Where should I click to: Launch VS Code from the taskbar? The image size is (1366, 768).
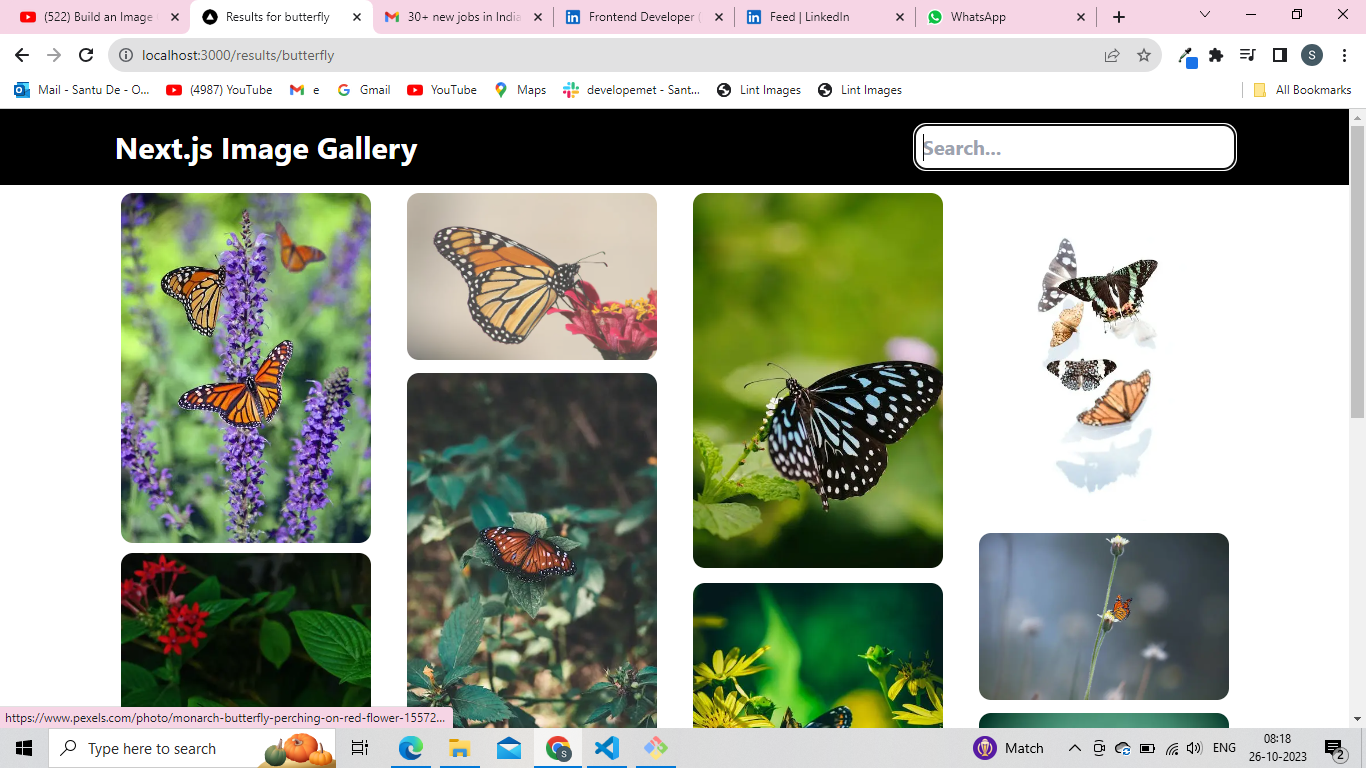[x=607, y=747]
